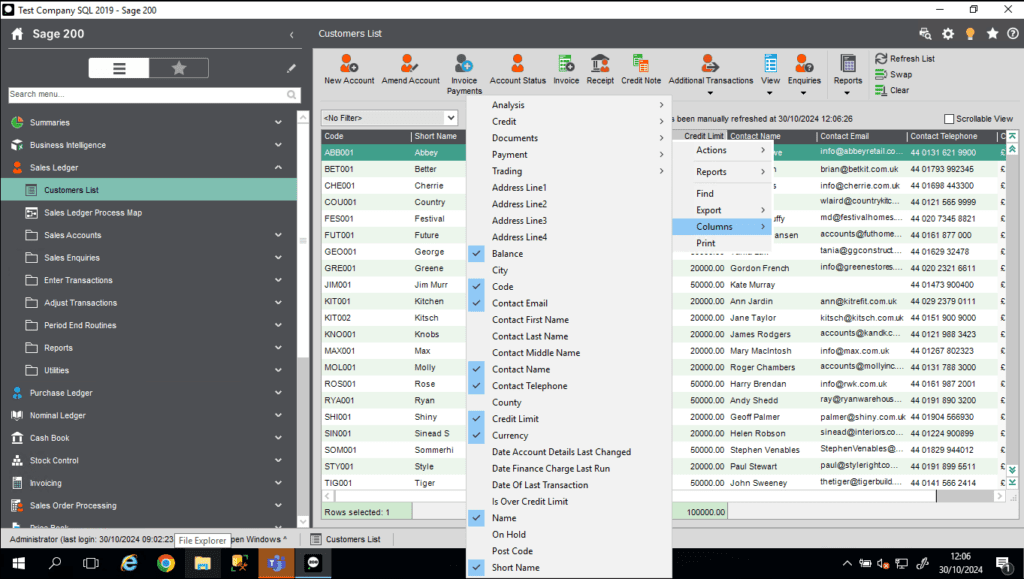This screenshot has height=579, width=1024.
Task: Open Google Chrome from the taskbar
Action: click(x=166, y=563)
